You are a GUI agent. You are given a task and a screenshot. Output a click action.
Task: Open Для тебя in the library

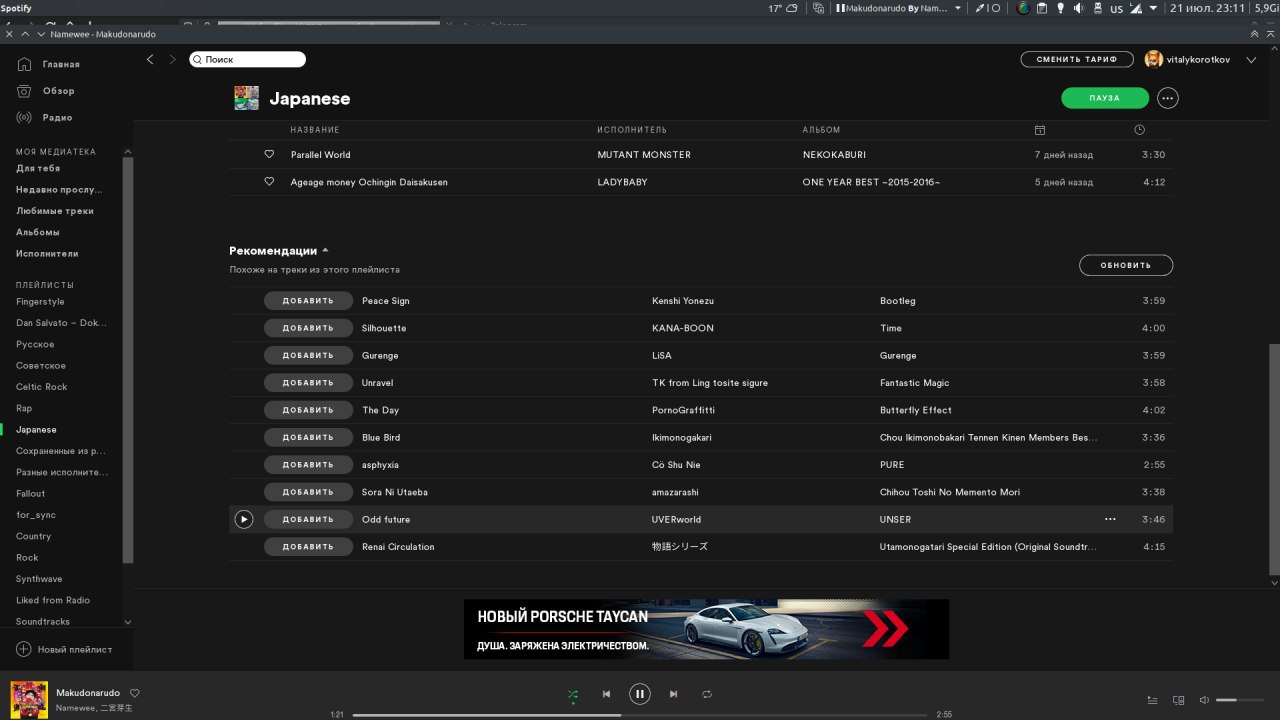(38, 169)
